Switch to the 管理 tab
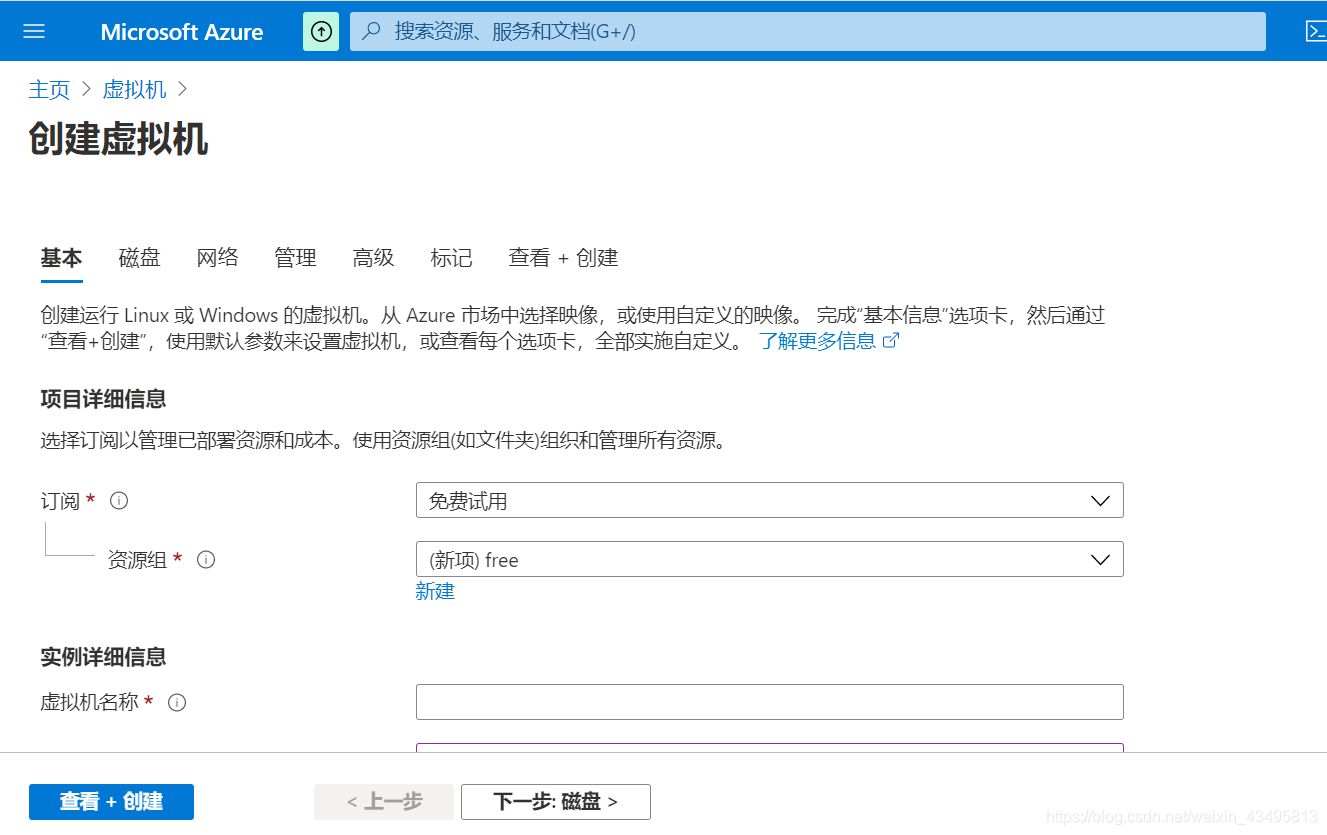Screen dimensions: 1327x835 295,258
